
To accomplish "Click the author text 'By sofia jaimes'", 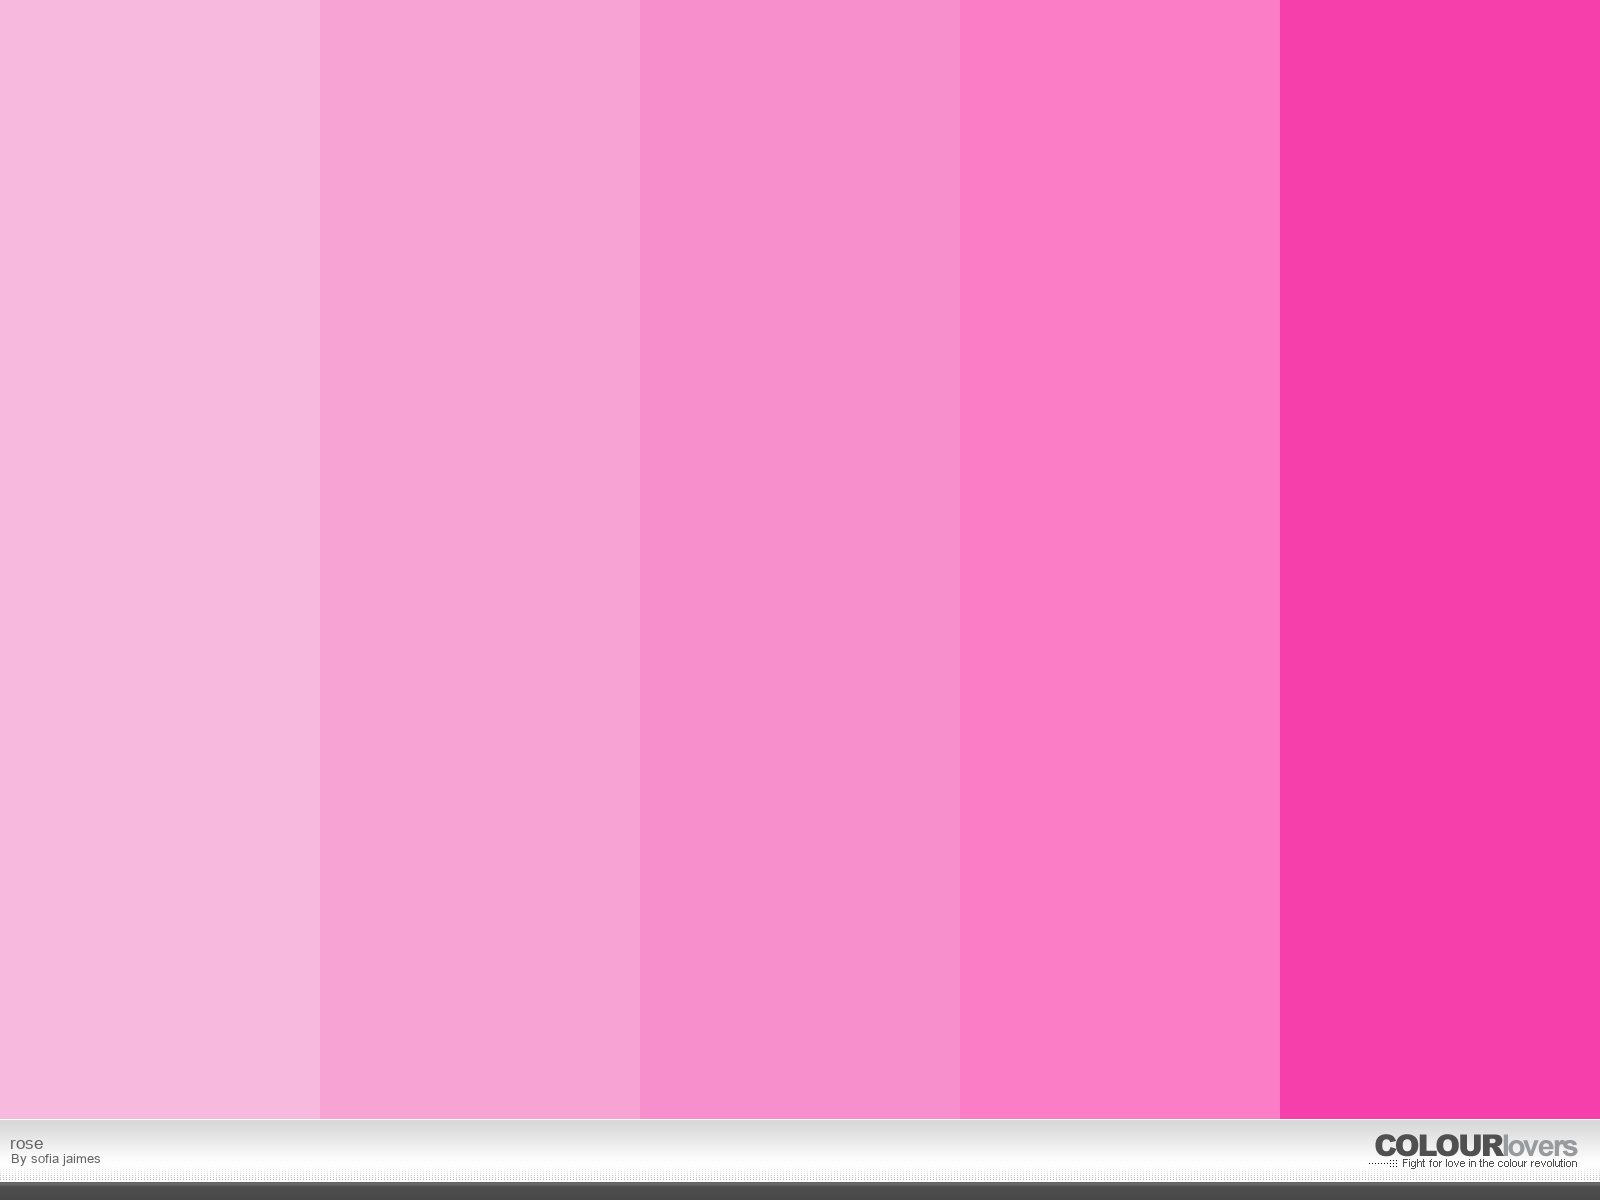I will click(x=56, y=1159).
